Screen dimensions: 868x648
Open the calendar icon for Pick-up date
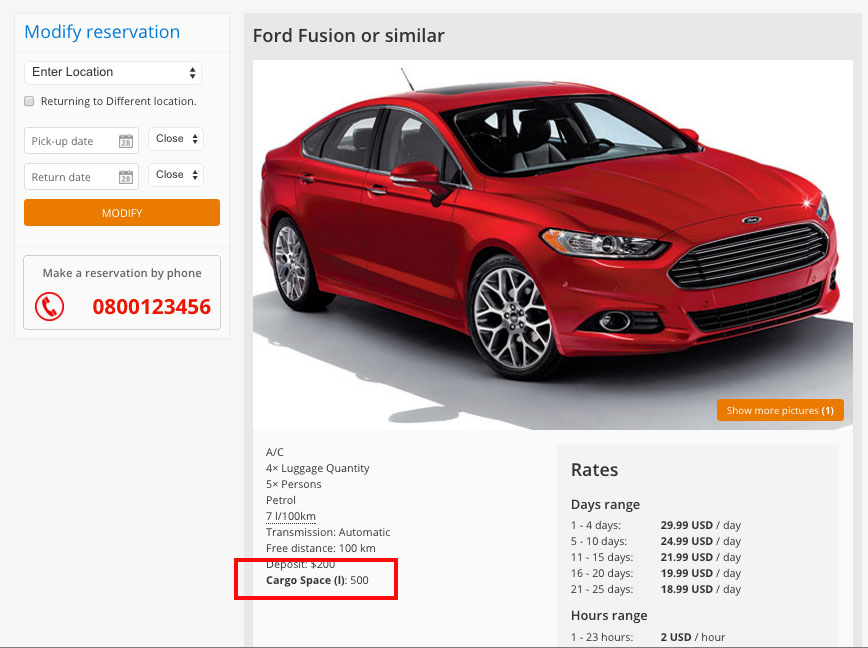pos(126,141)
